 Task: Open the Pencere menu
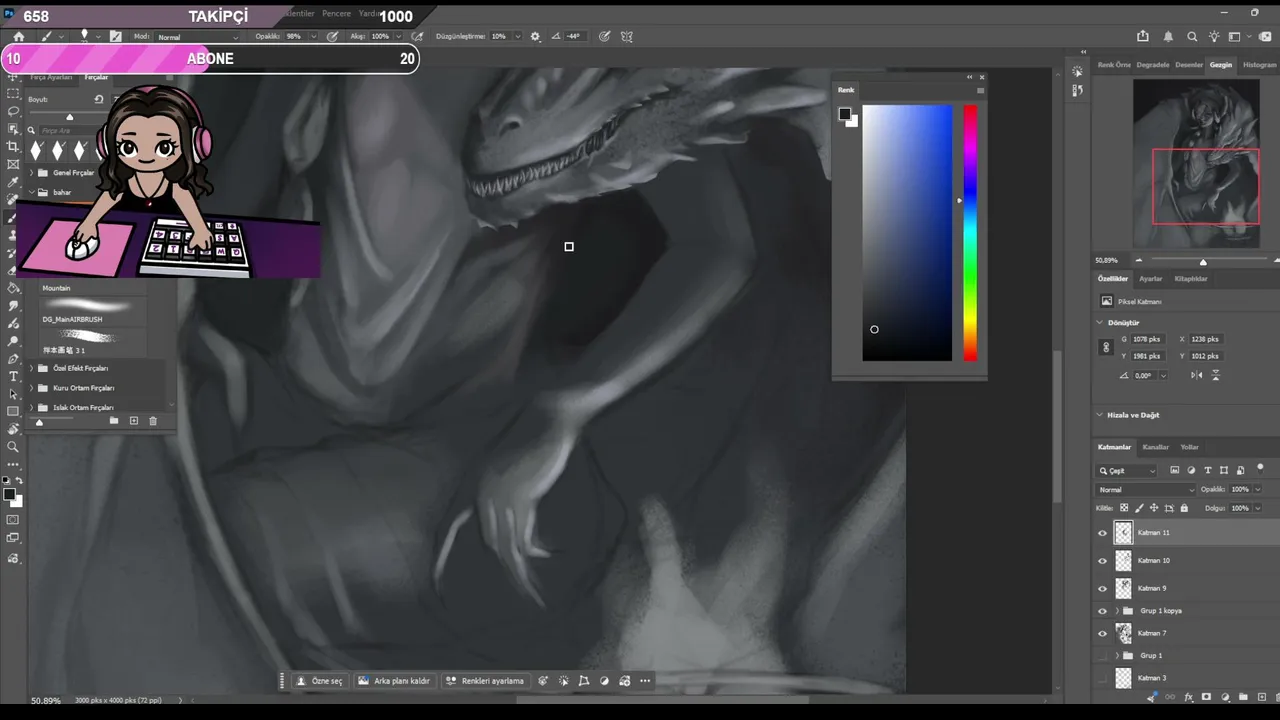tap(337, 14)
